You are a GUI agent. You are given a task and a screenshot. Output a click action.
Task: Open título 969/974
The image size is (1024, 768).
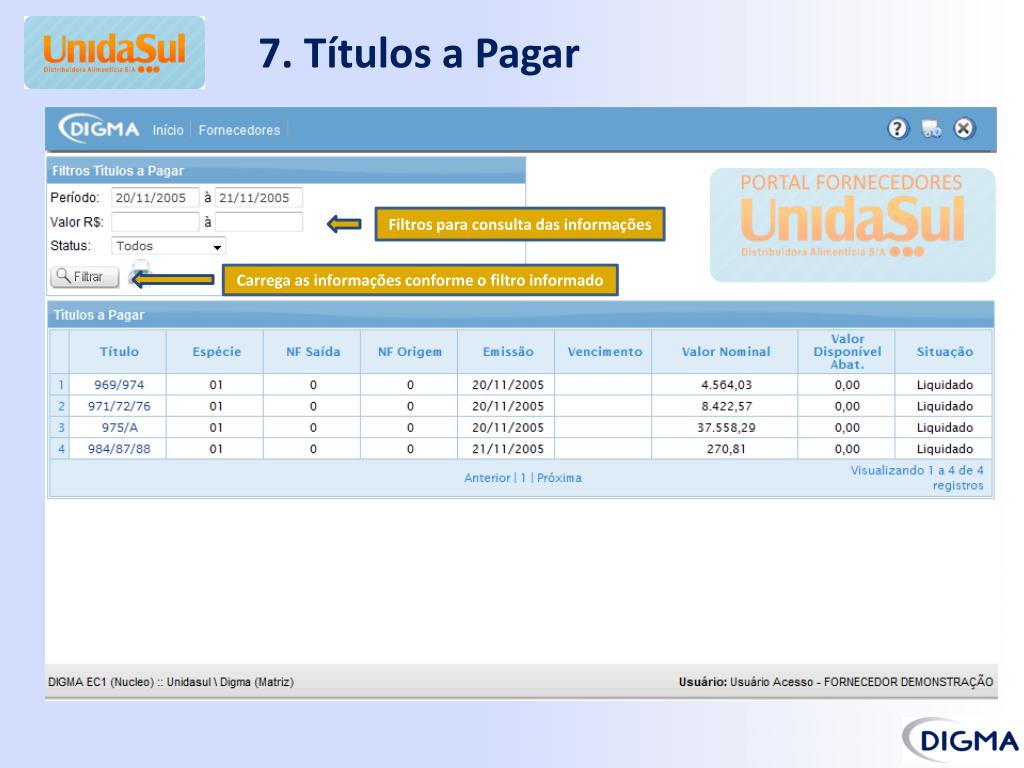pyautogui.click(x=119, y=385)
